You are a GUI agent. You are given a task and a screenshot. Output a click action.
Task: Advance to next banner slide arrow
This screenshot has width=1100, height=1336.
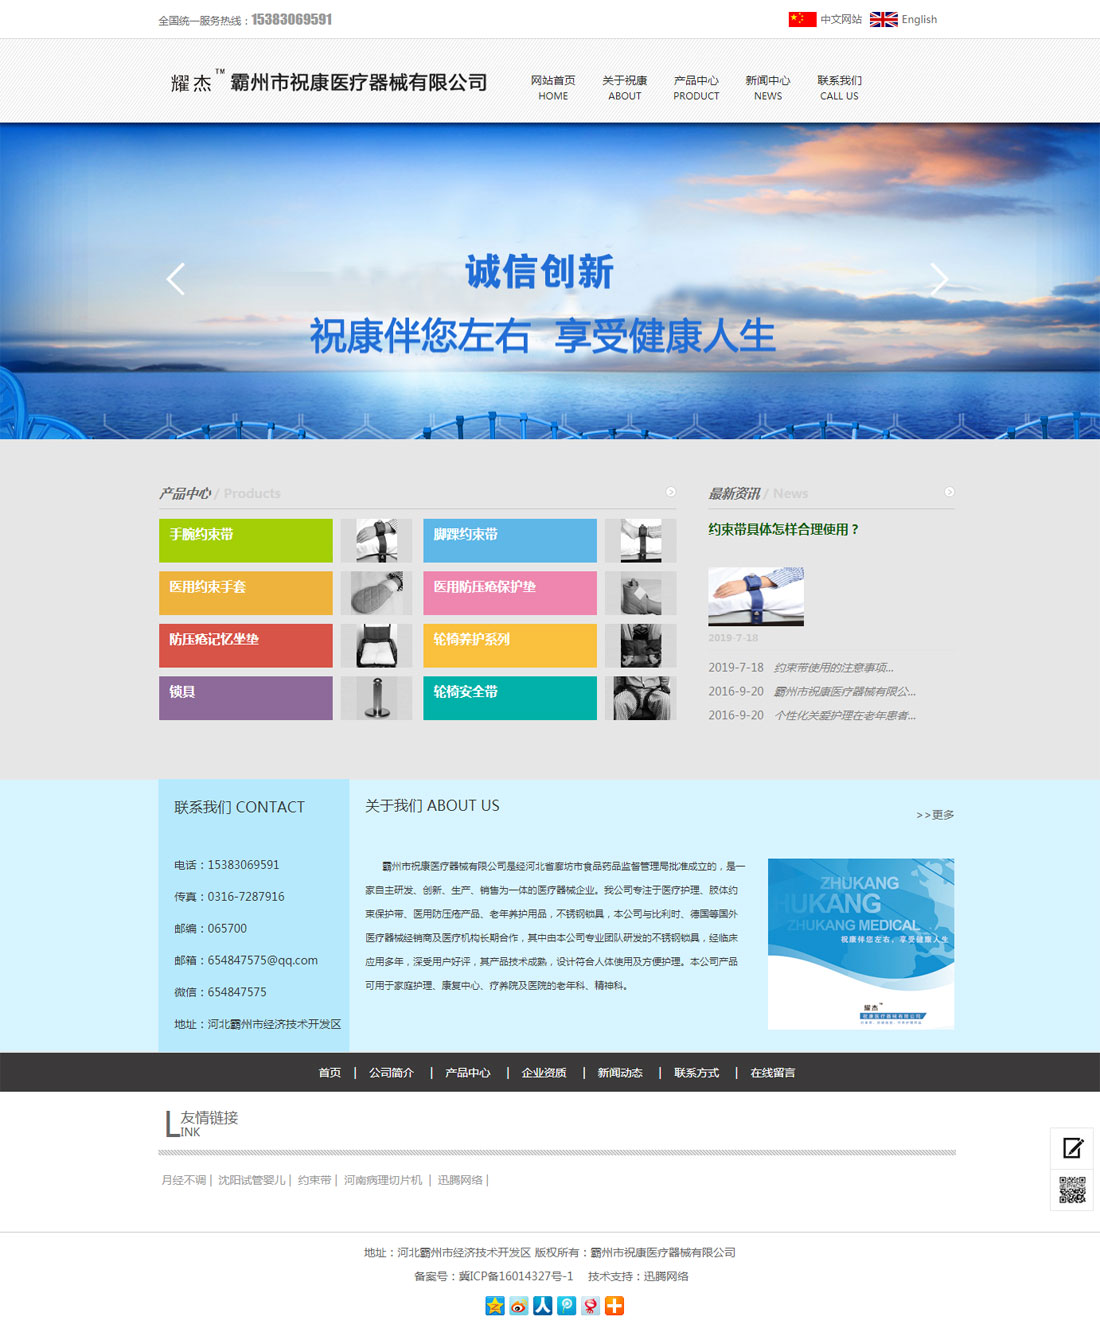coord(938,279)
